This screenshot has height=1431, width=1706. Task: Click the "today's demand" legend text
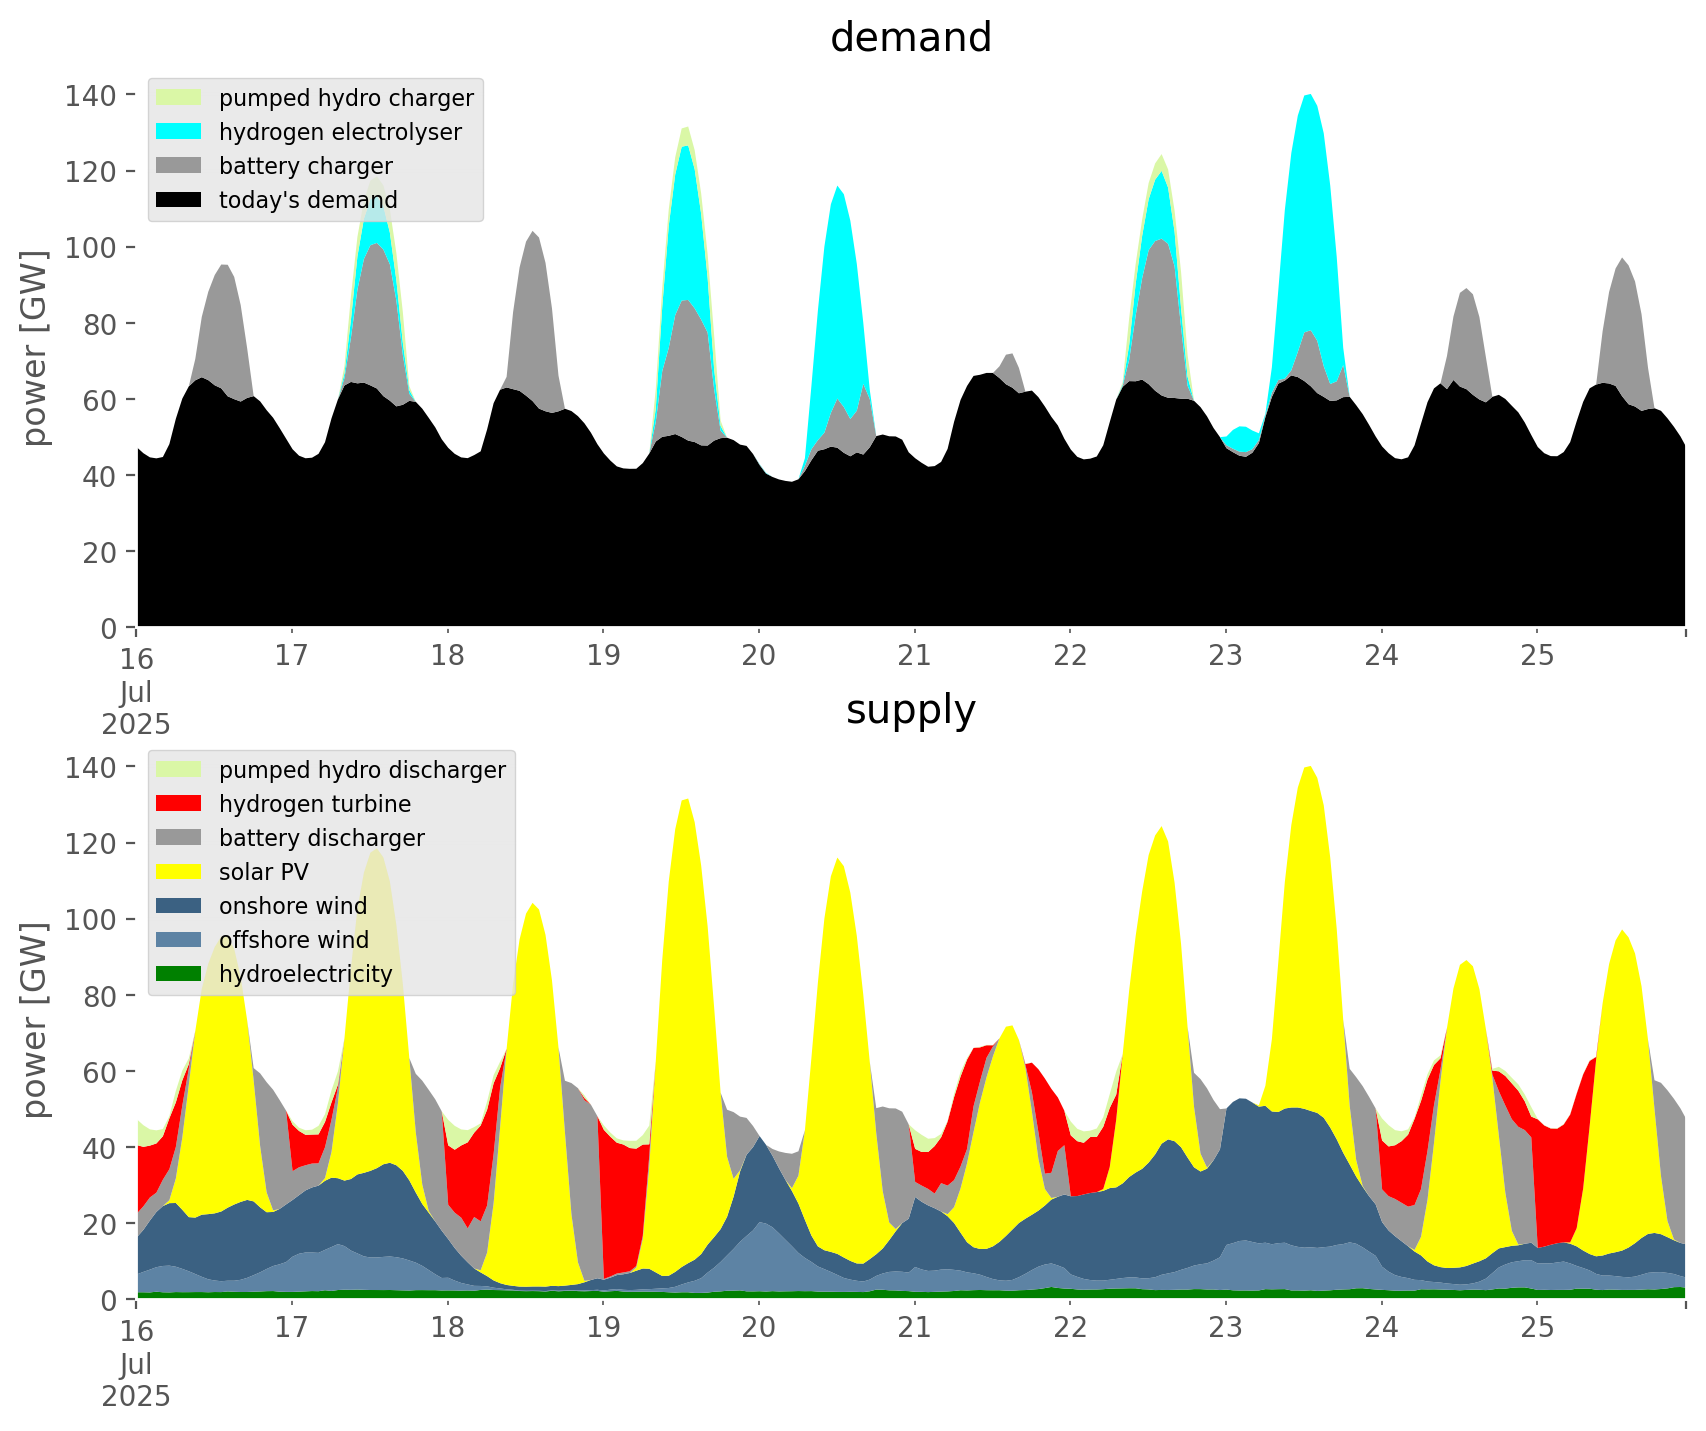308,200
